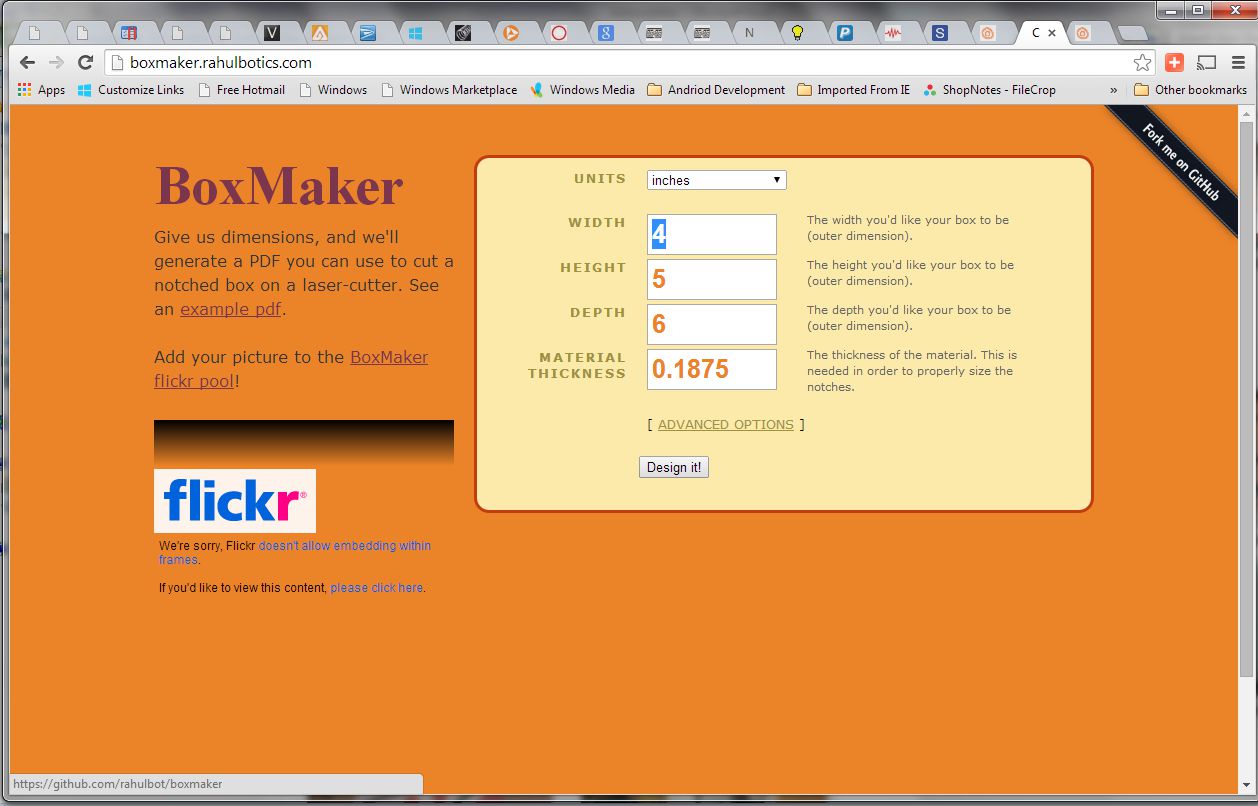This screenshot has height=806, width=1258.
Task: Switch to the tab with the red waveform favicon
Action: [892, 33]
